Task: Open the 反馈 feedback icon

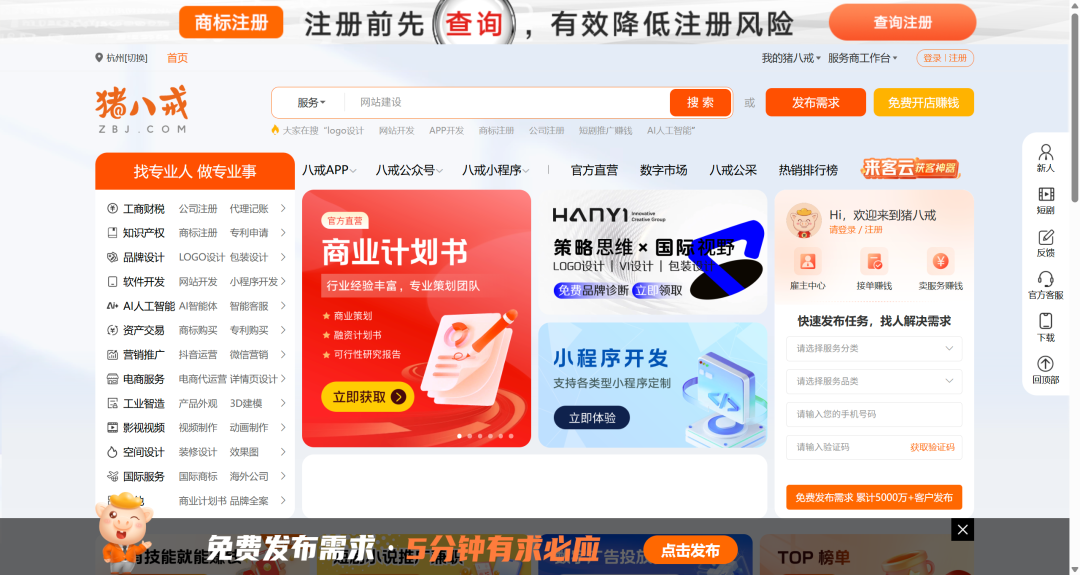Action: click(x=1046, y=237)
